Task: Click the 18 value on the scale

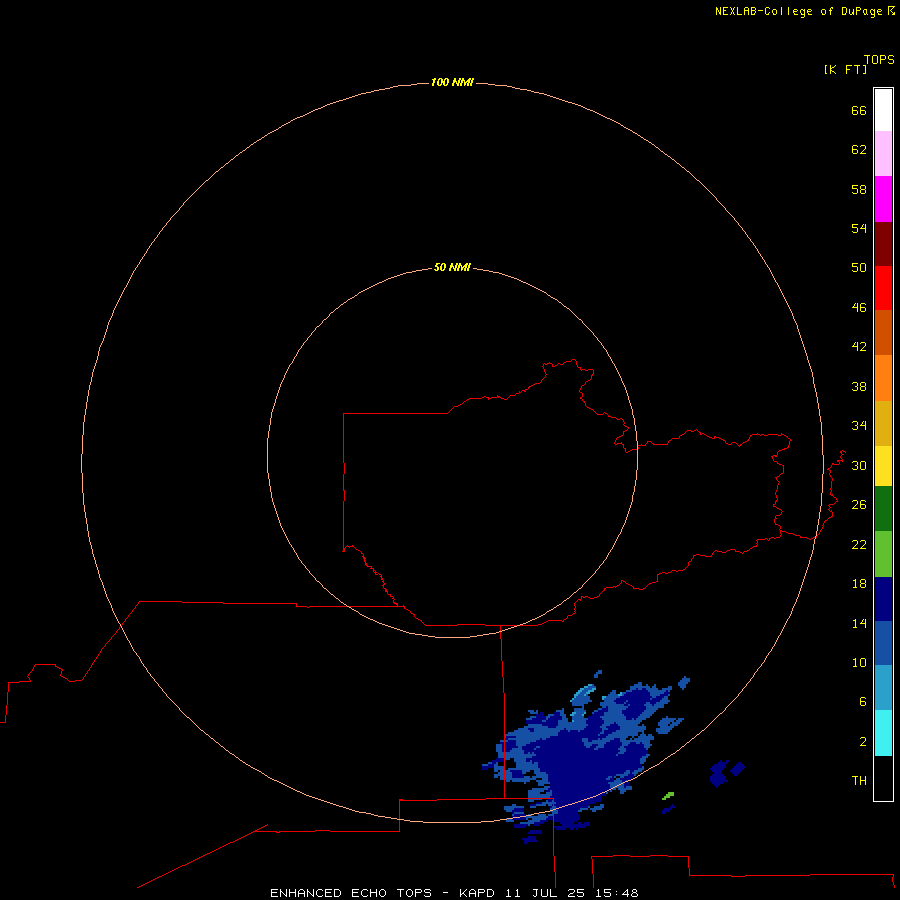Action: point(859,584)
